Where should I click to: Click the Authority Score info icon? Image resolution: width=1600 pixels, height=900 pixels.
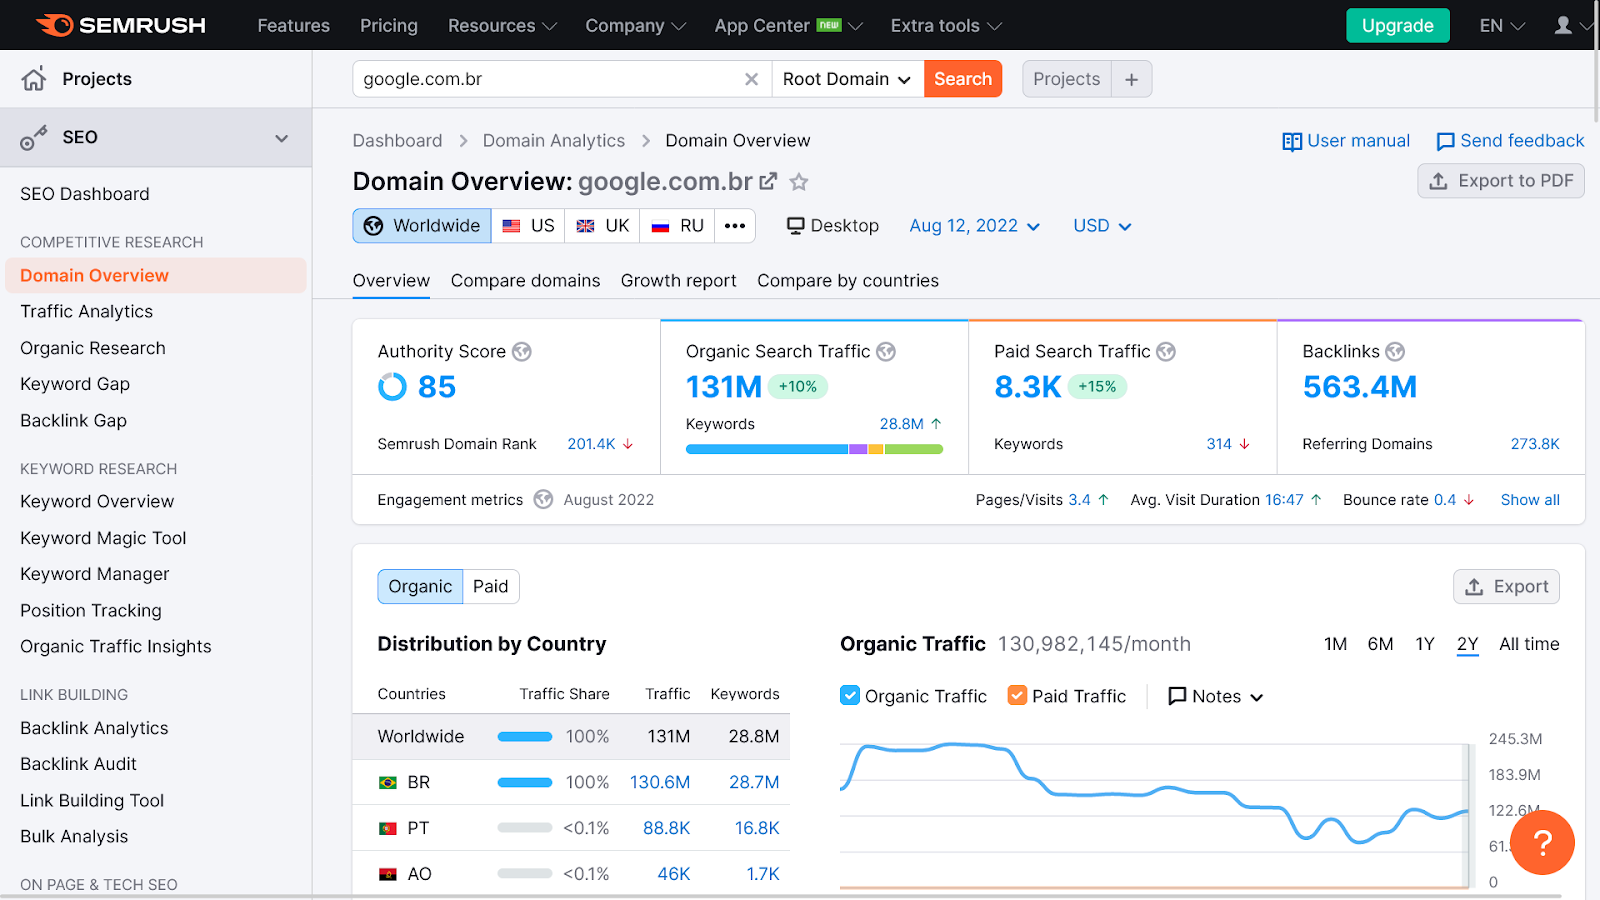click(522, 352)
